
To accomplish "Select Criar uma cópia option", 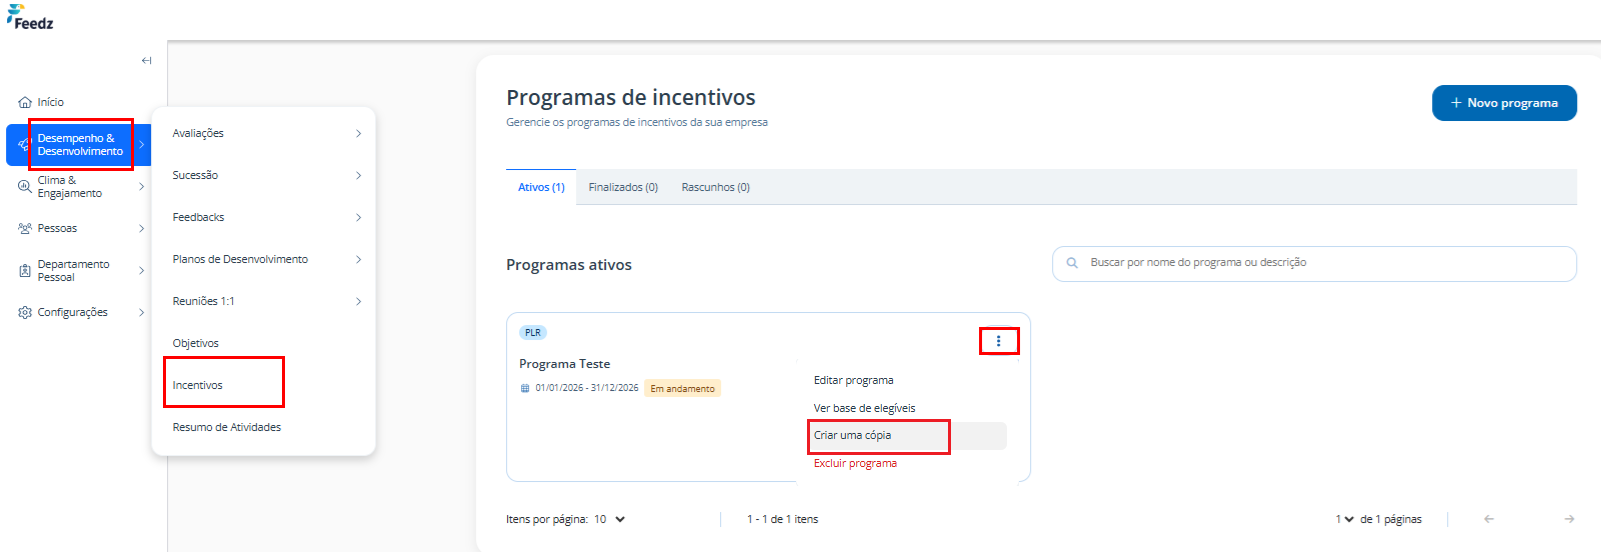I will [x=852, y=435].
